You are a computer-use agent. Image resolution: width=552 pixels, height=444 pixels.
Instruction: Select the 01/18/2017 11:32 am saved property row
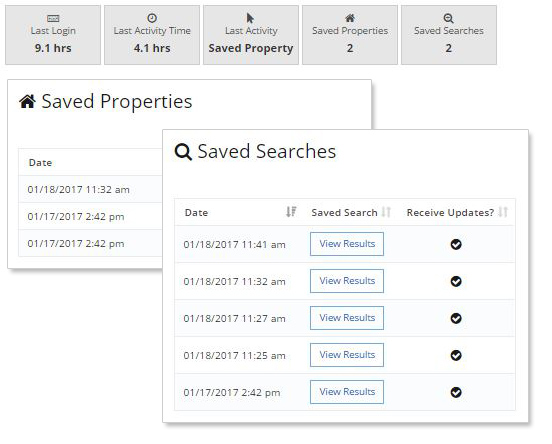coord(90,189)
